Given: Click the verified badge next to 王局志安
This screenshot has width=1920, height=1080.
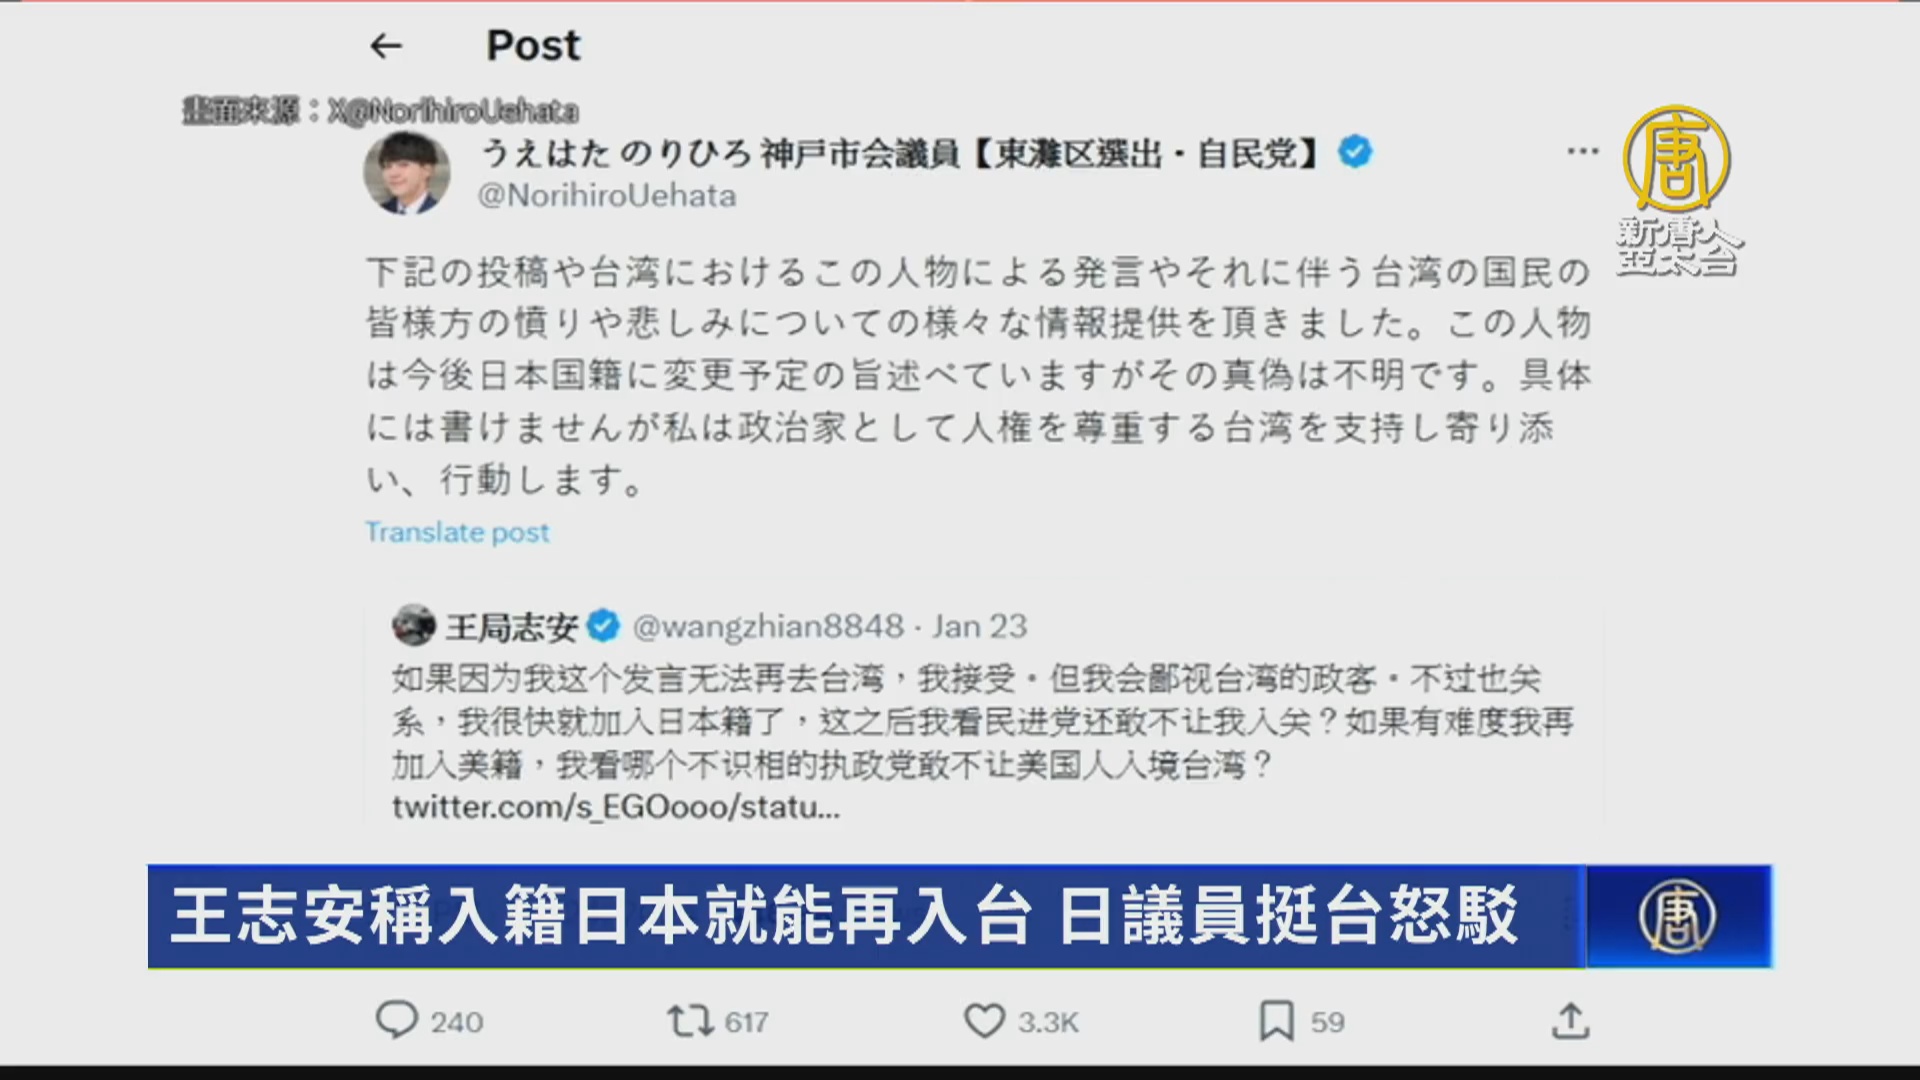Looking at the screenshot, I should point(603,627).
